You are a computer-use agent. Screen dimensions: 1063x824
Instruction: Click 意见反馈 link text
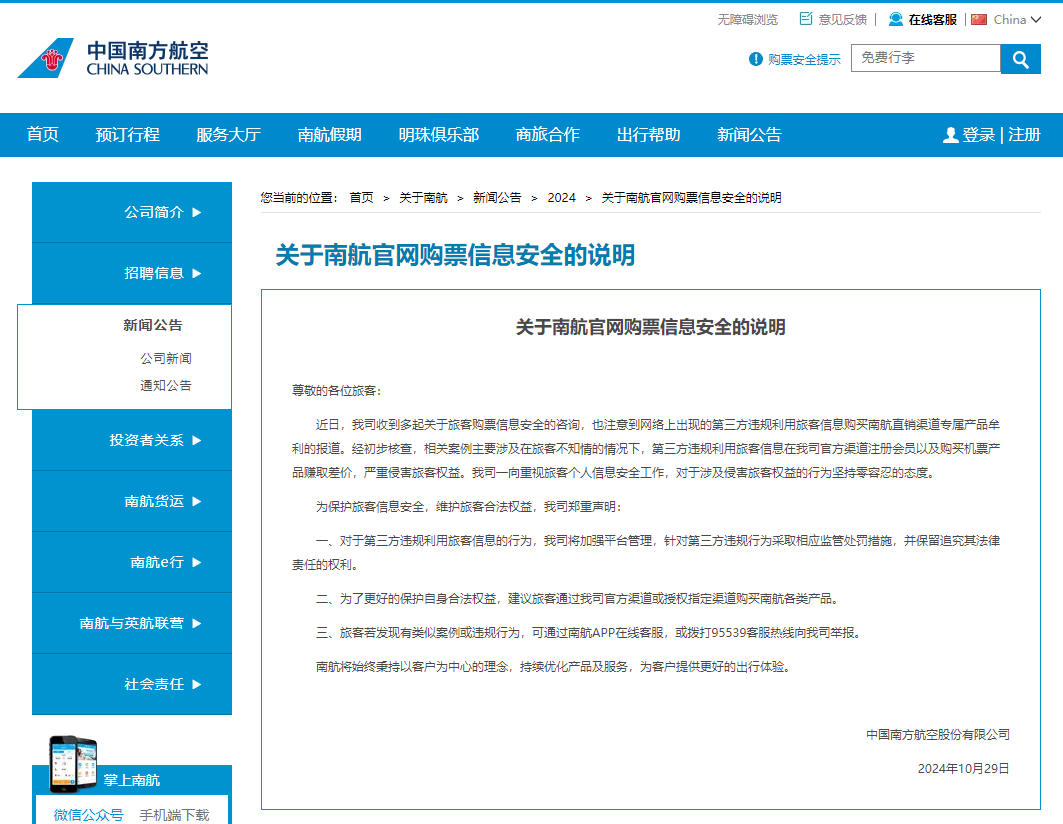point(843,20)
